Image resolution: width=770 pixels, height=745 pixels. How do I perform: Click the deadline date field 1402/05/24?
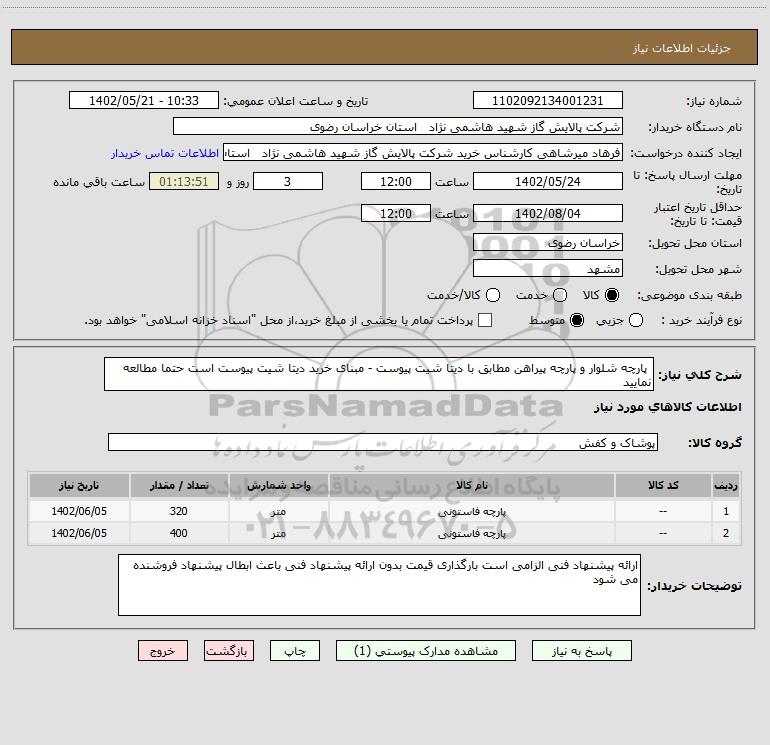(548, 181)
